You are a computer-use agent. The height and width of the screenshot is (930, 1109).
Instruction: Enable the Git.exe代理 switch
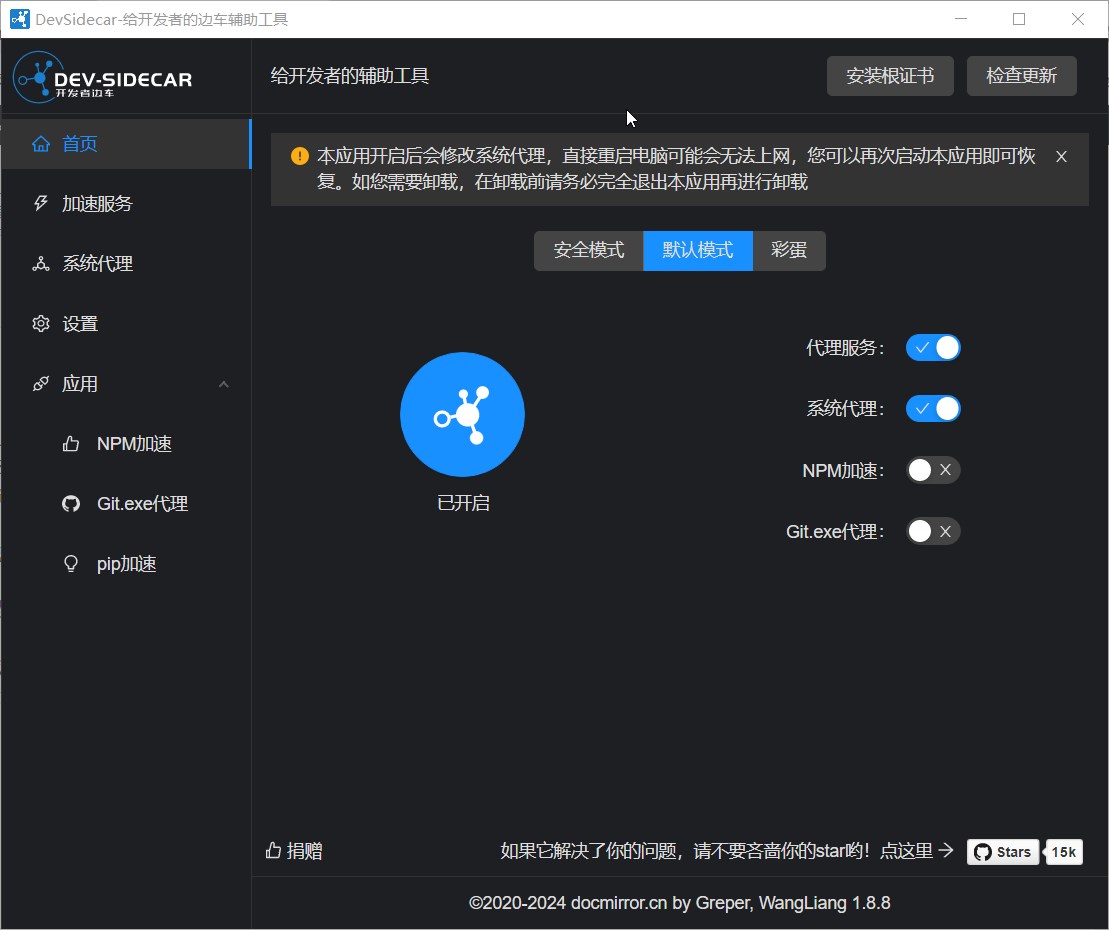point(933,531)
